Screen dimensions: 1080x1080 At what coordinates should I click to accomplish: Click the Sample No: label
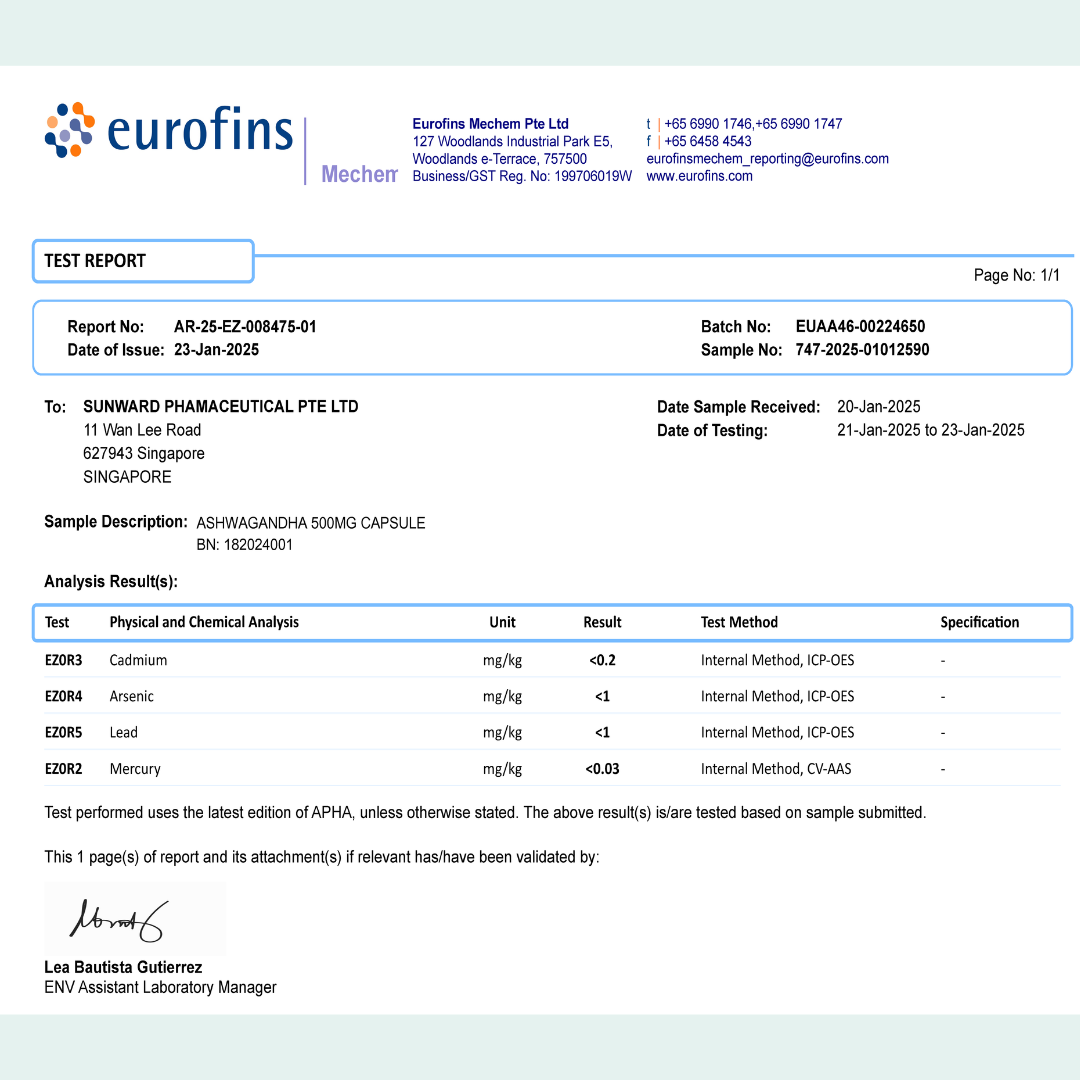(x=741, y=350)
